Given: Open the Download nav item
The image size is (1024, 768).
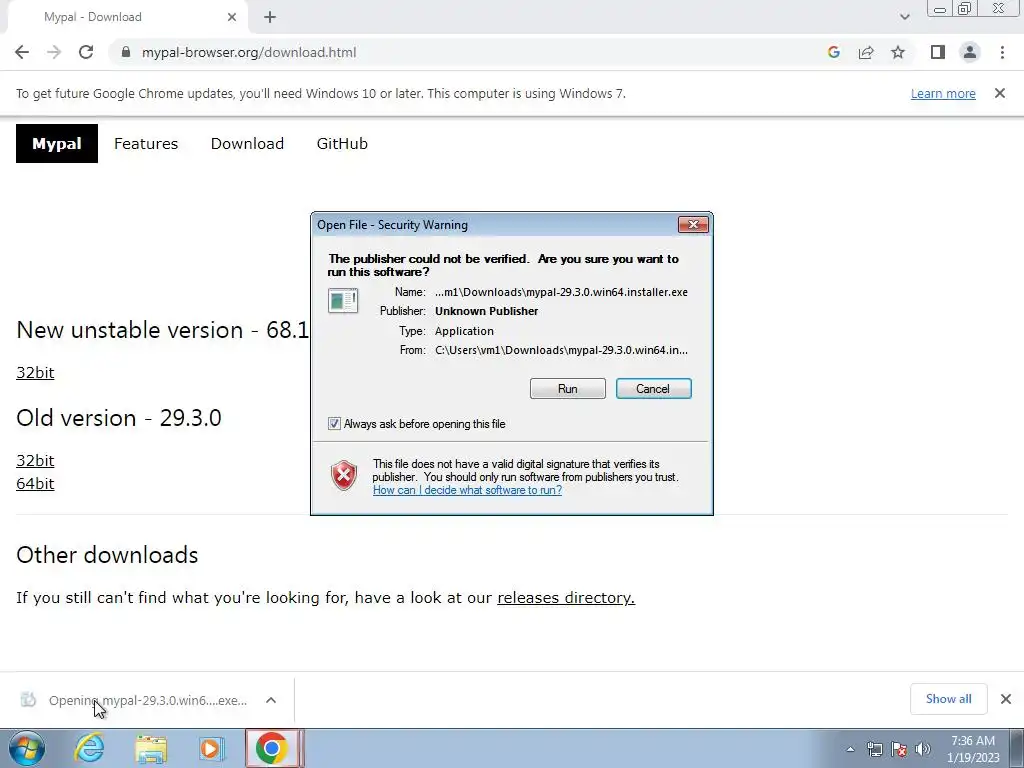Looking at the screenshot, I should point(247,144).
